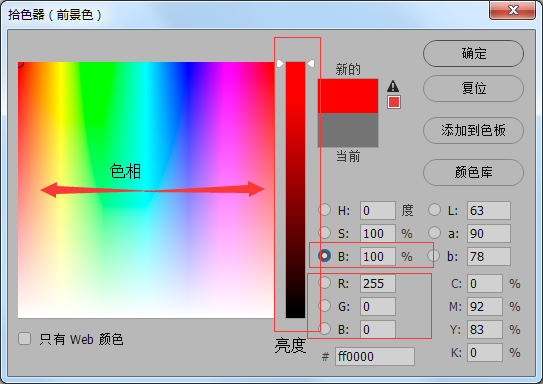Click the 添加到色板 button
The width and height of the screenshot is (543, 384).
[x=473, y=131]
